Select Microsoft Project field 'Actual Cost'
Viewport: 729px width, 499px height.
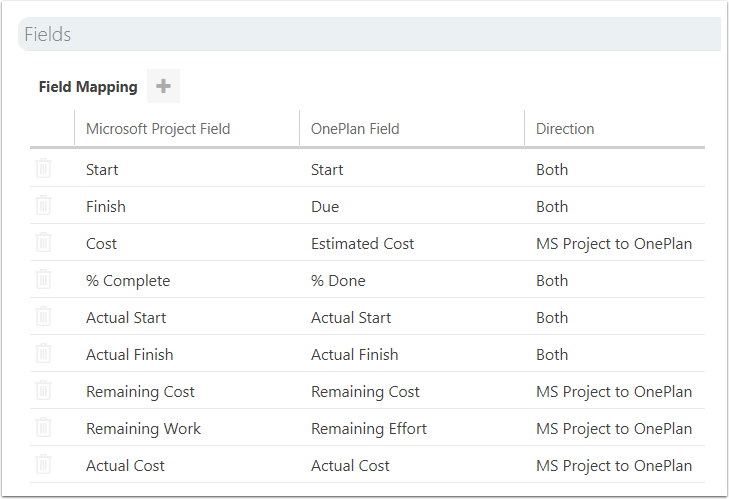[126, 466]
